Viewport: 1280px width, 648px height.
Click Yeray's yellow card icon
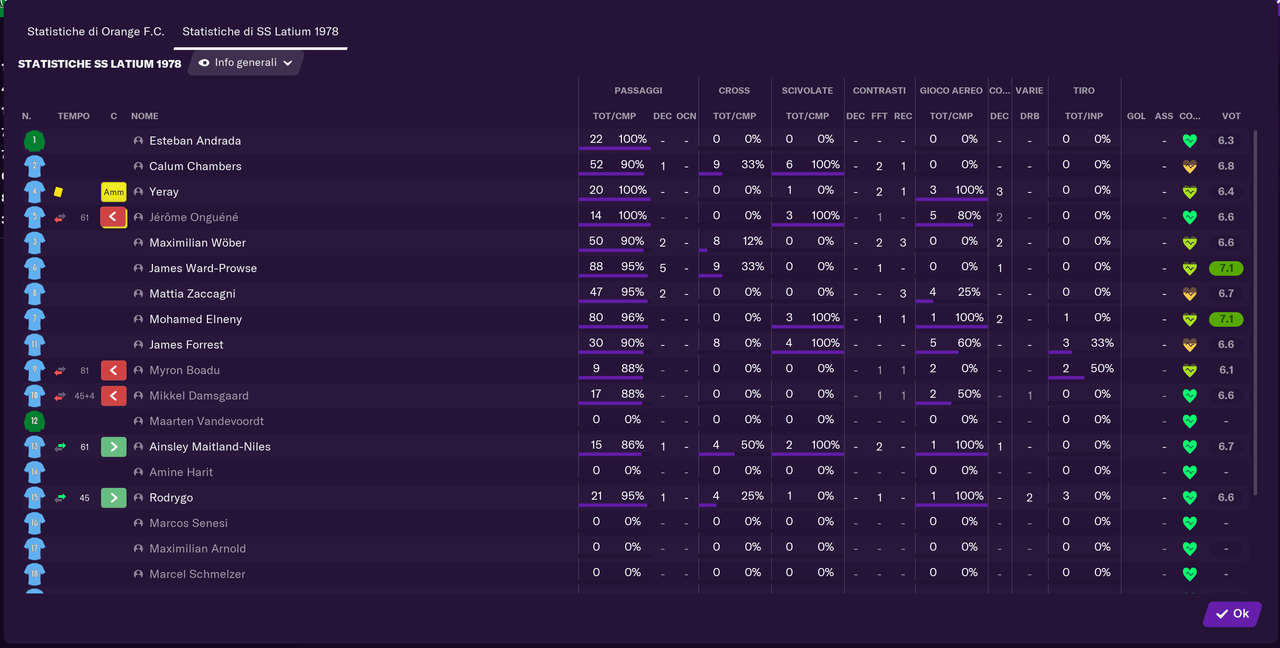58,192
